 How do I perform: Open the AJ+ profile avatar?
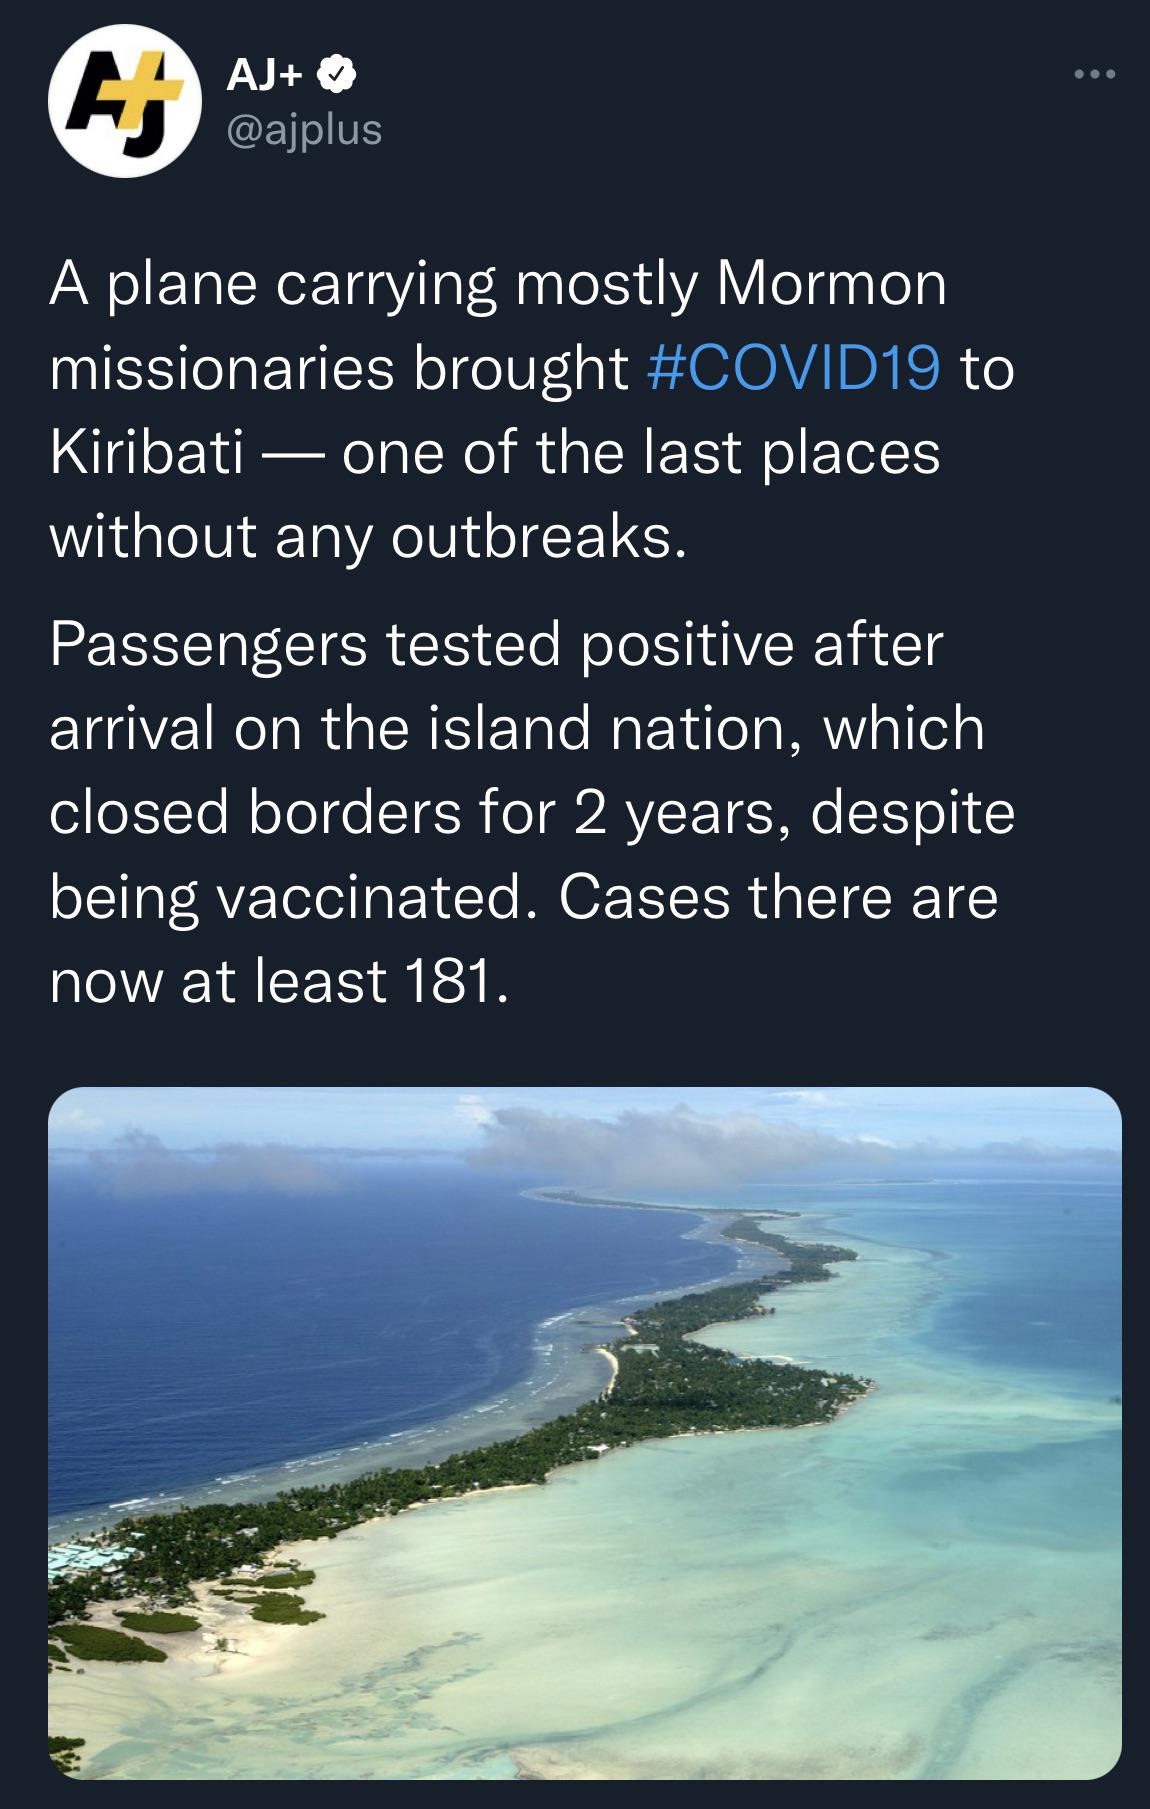point(124,101)
